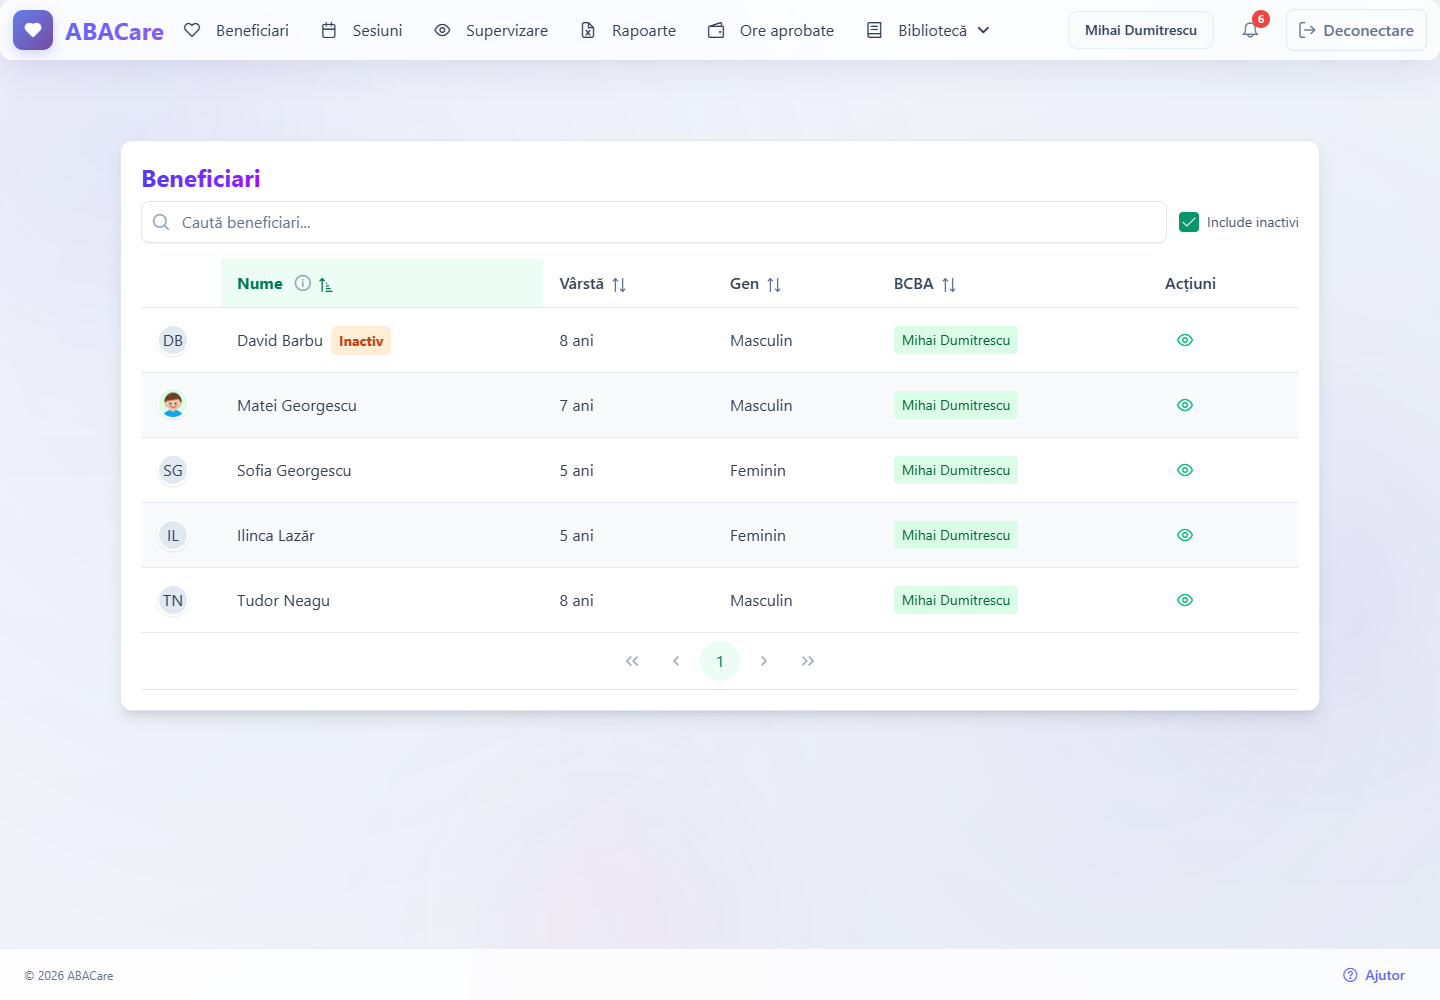Go to the first page of results
The height and width of the screenshot is (1000, 1440).
tap(632, 661)
